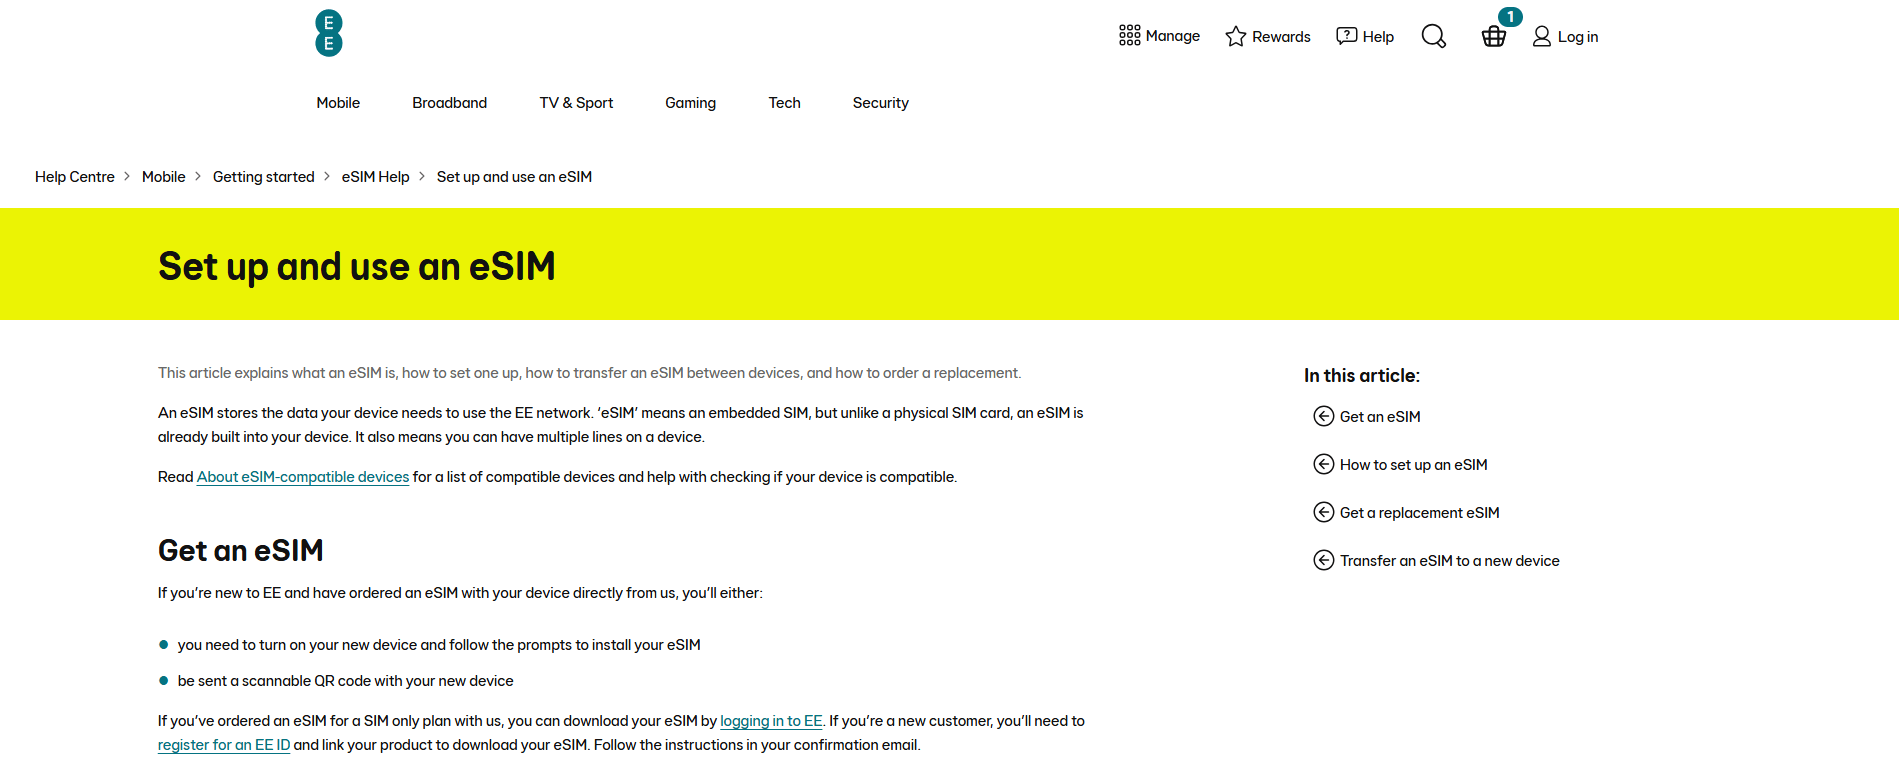Open the Tech navigation menu
This screenshot has height=761, width=1899.
784,103
